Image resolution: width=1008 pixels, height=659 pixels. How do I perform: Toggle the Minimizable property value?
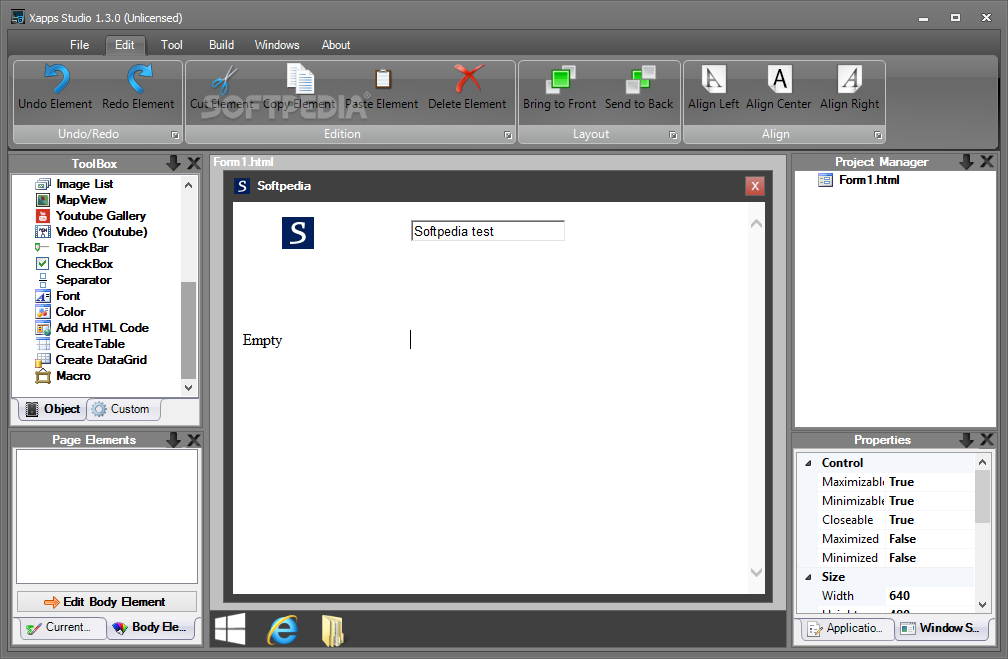[x=931, y=501]
